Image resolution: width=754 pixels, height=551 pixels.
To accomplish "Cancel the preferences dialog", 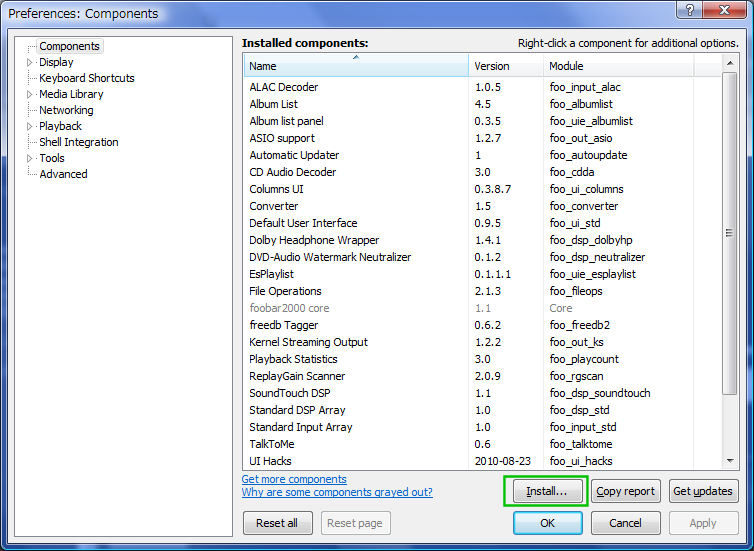I will coord(626,523).
